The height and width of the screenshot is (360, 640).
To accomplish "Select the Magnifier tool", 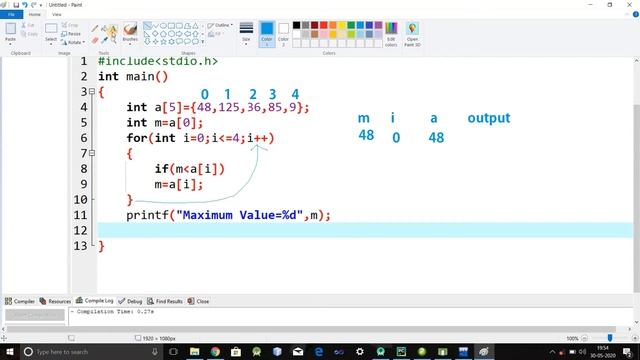I will pos(113,40).
